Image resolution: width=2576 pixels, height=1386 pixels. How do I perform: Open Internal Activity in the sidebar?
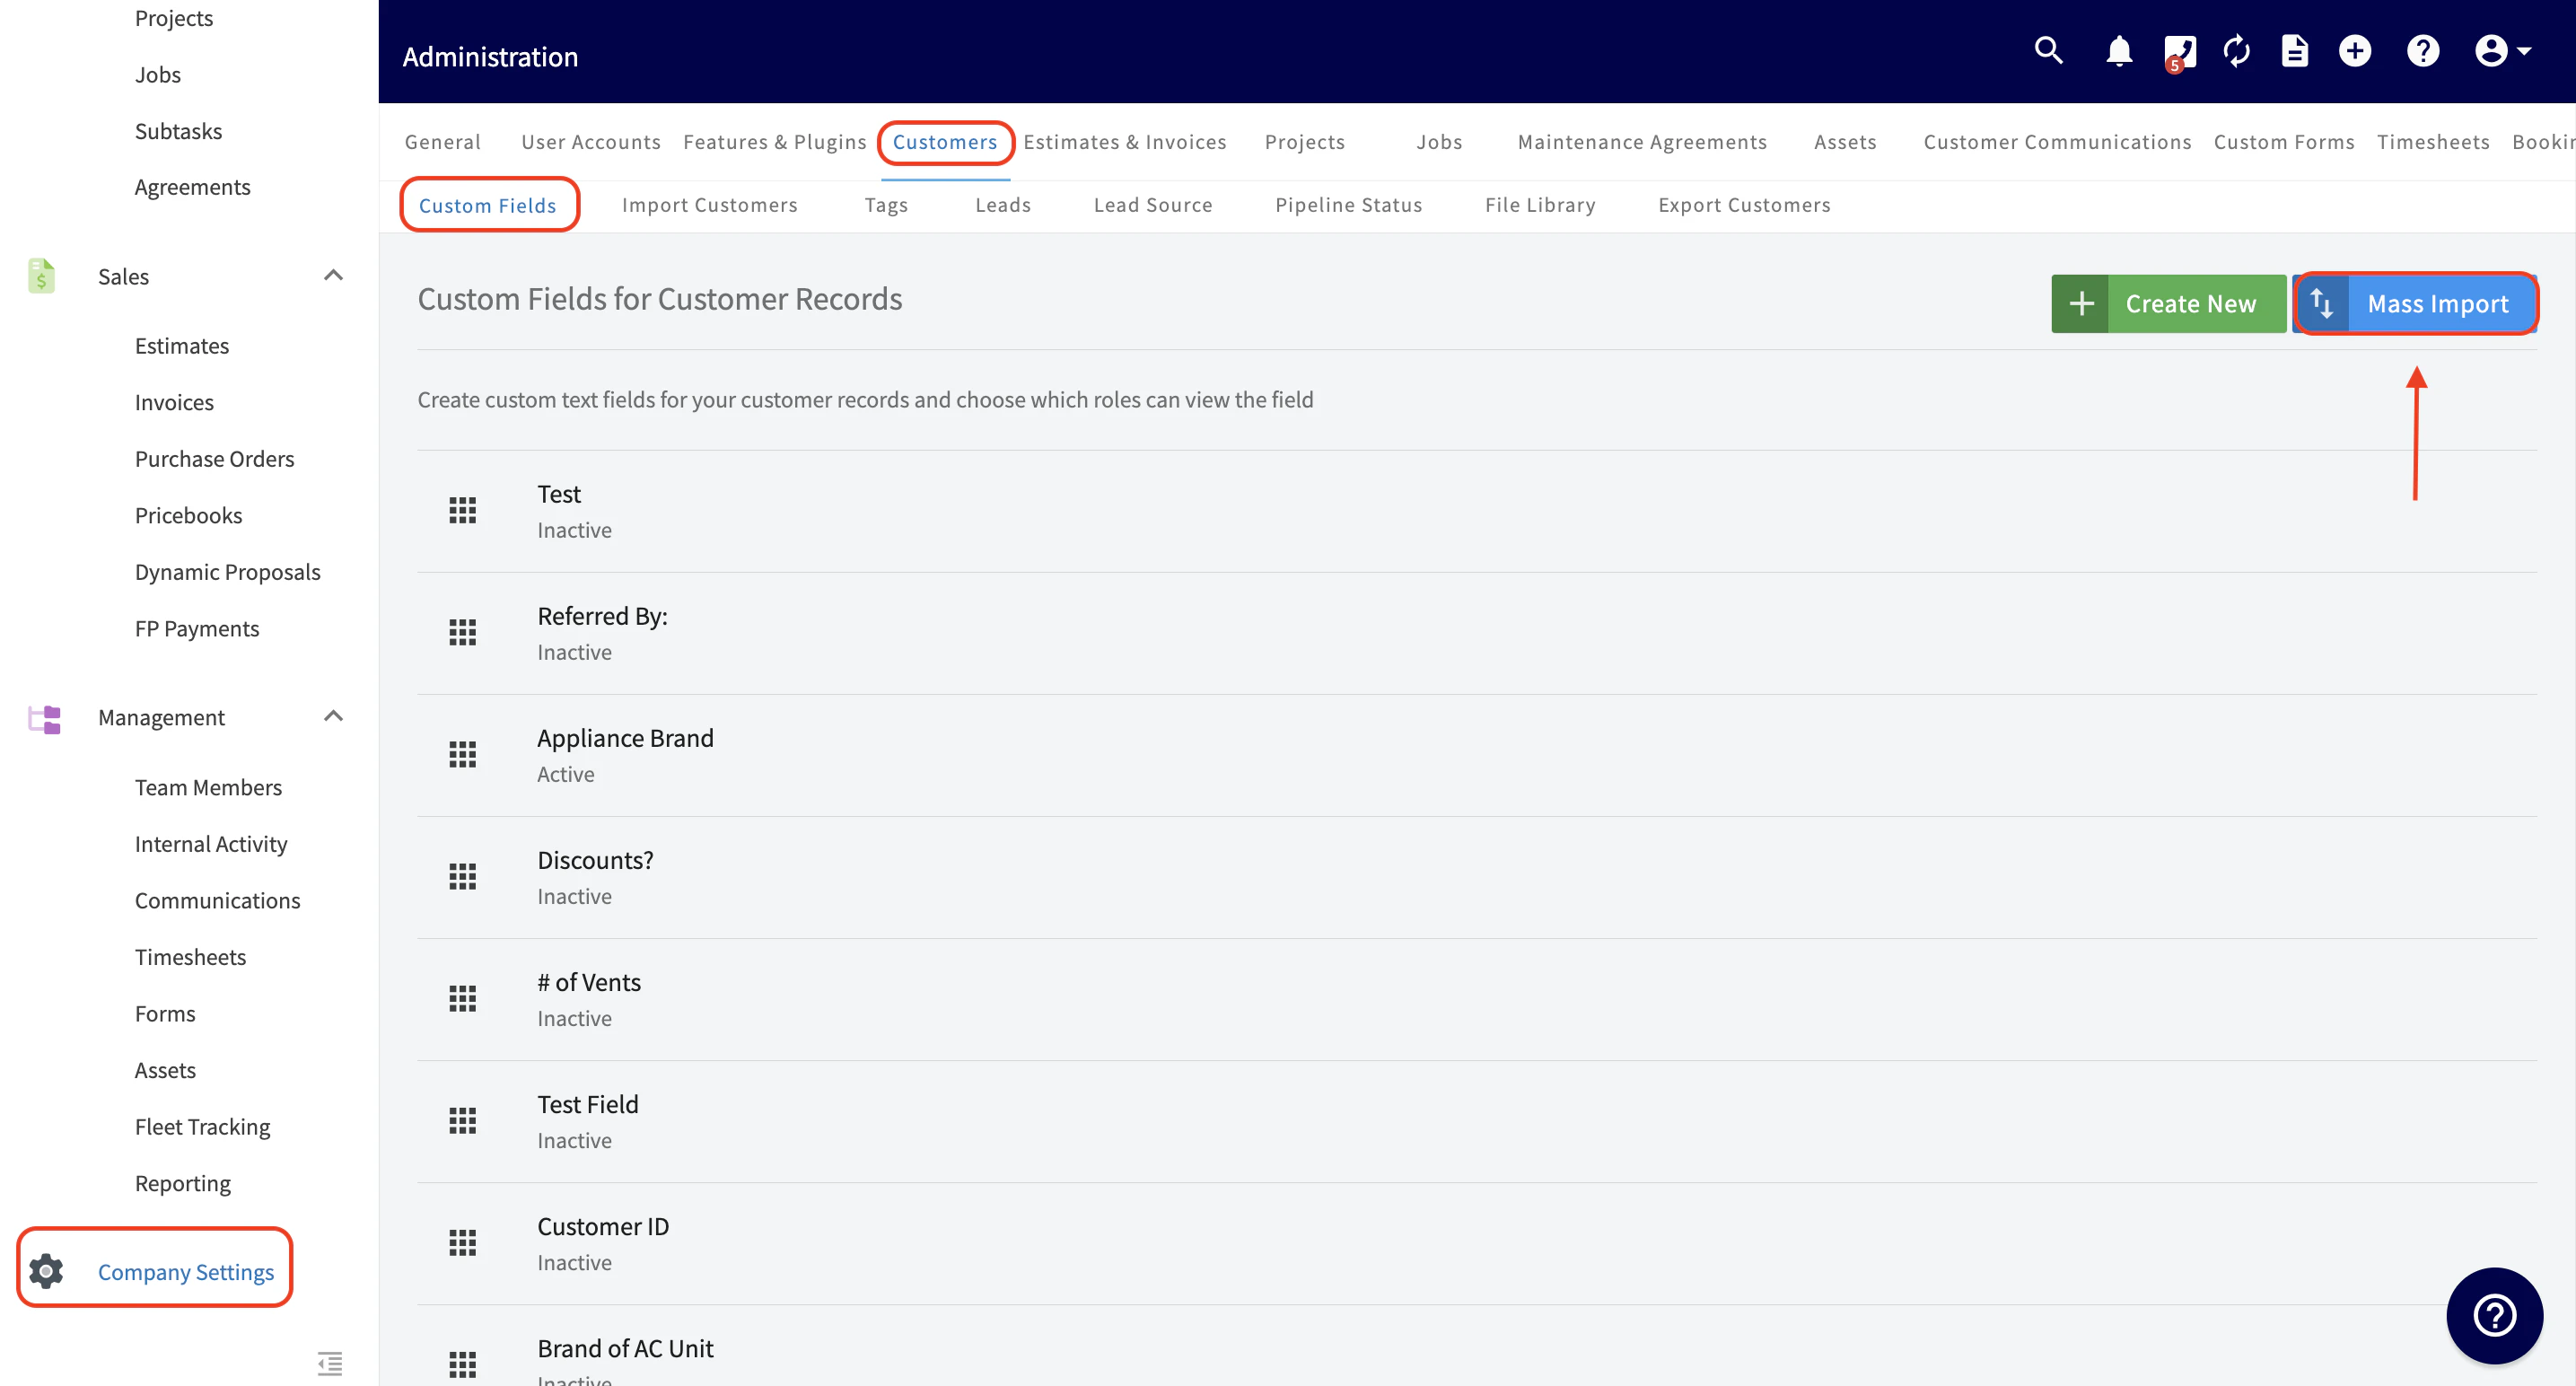(x=211, y=844)
